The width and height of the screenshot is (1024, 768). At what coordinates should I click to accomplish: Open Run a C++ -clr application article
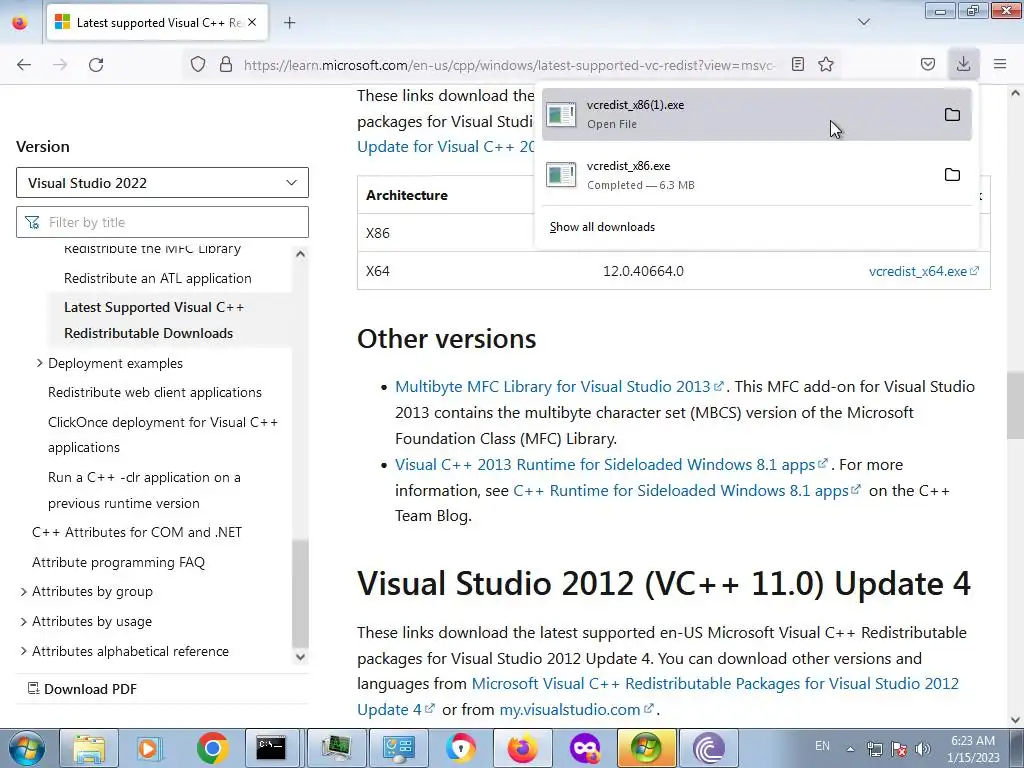pos(144,490)
